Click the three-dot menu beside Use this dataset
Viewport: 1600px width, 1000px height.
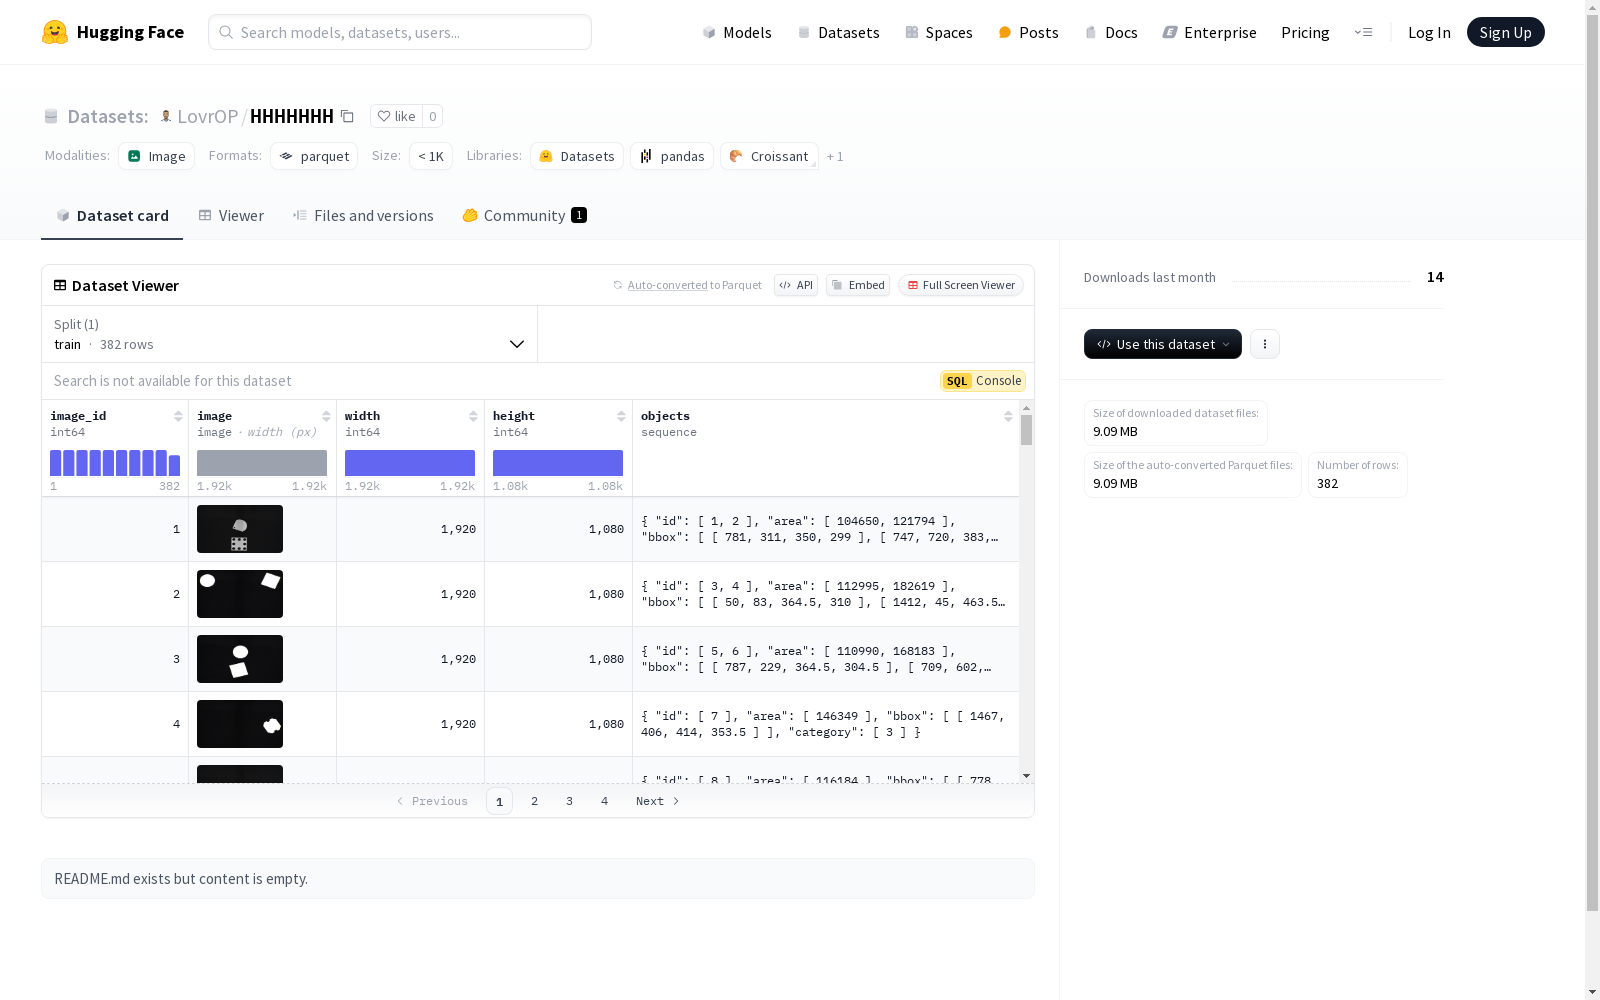(x=1265, y=344)
